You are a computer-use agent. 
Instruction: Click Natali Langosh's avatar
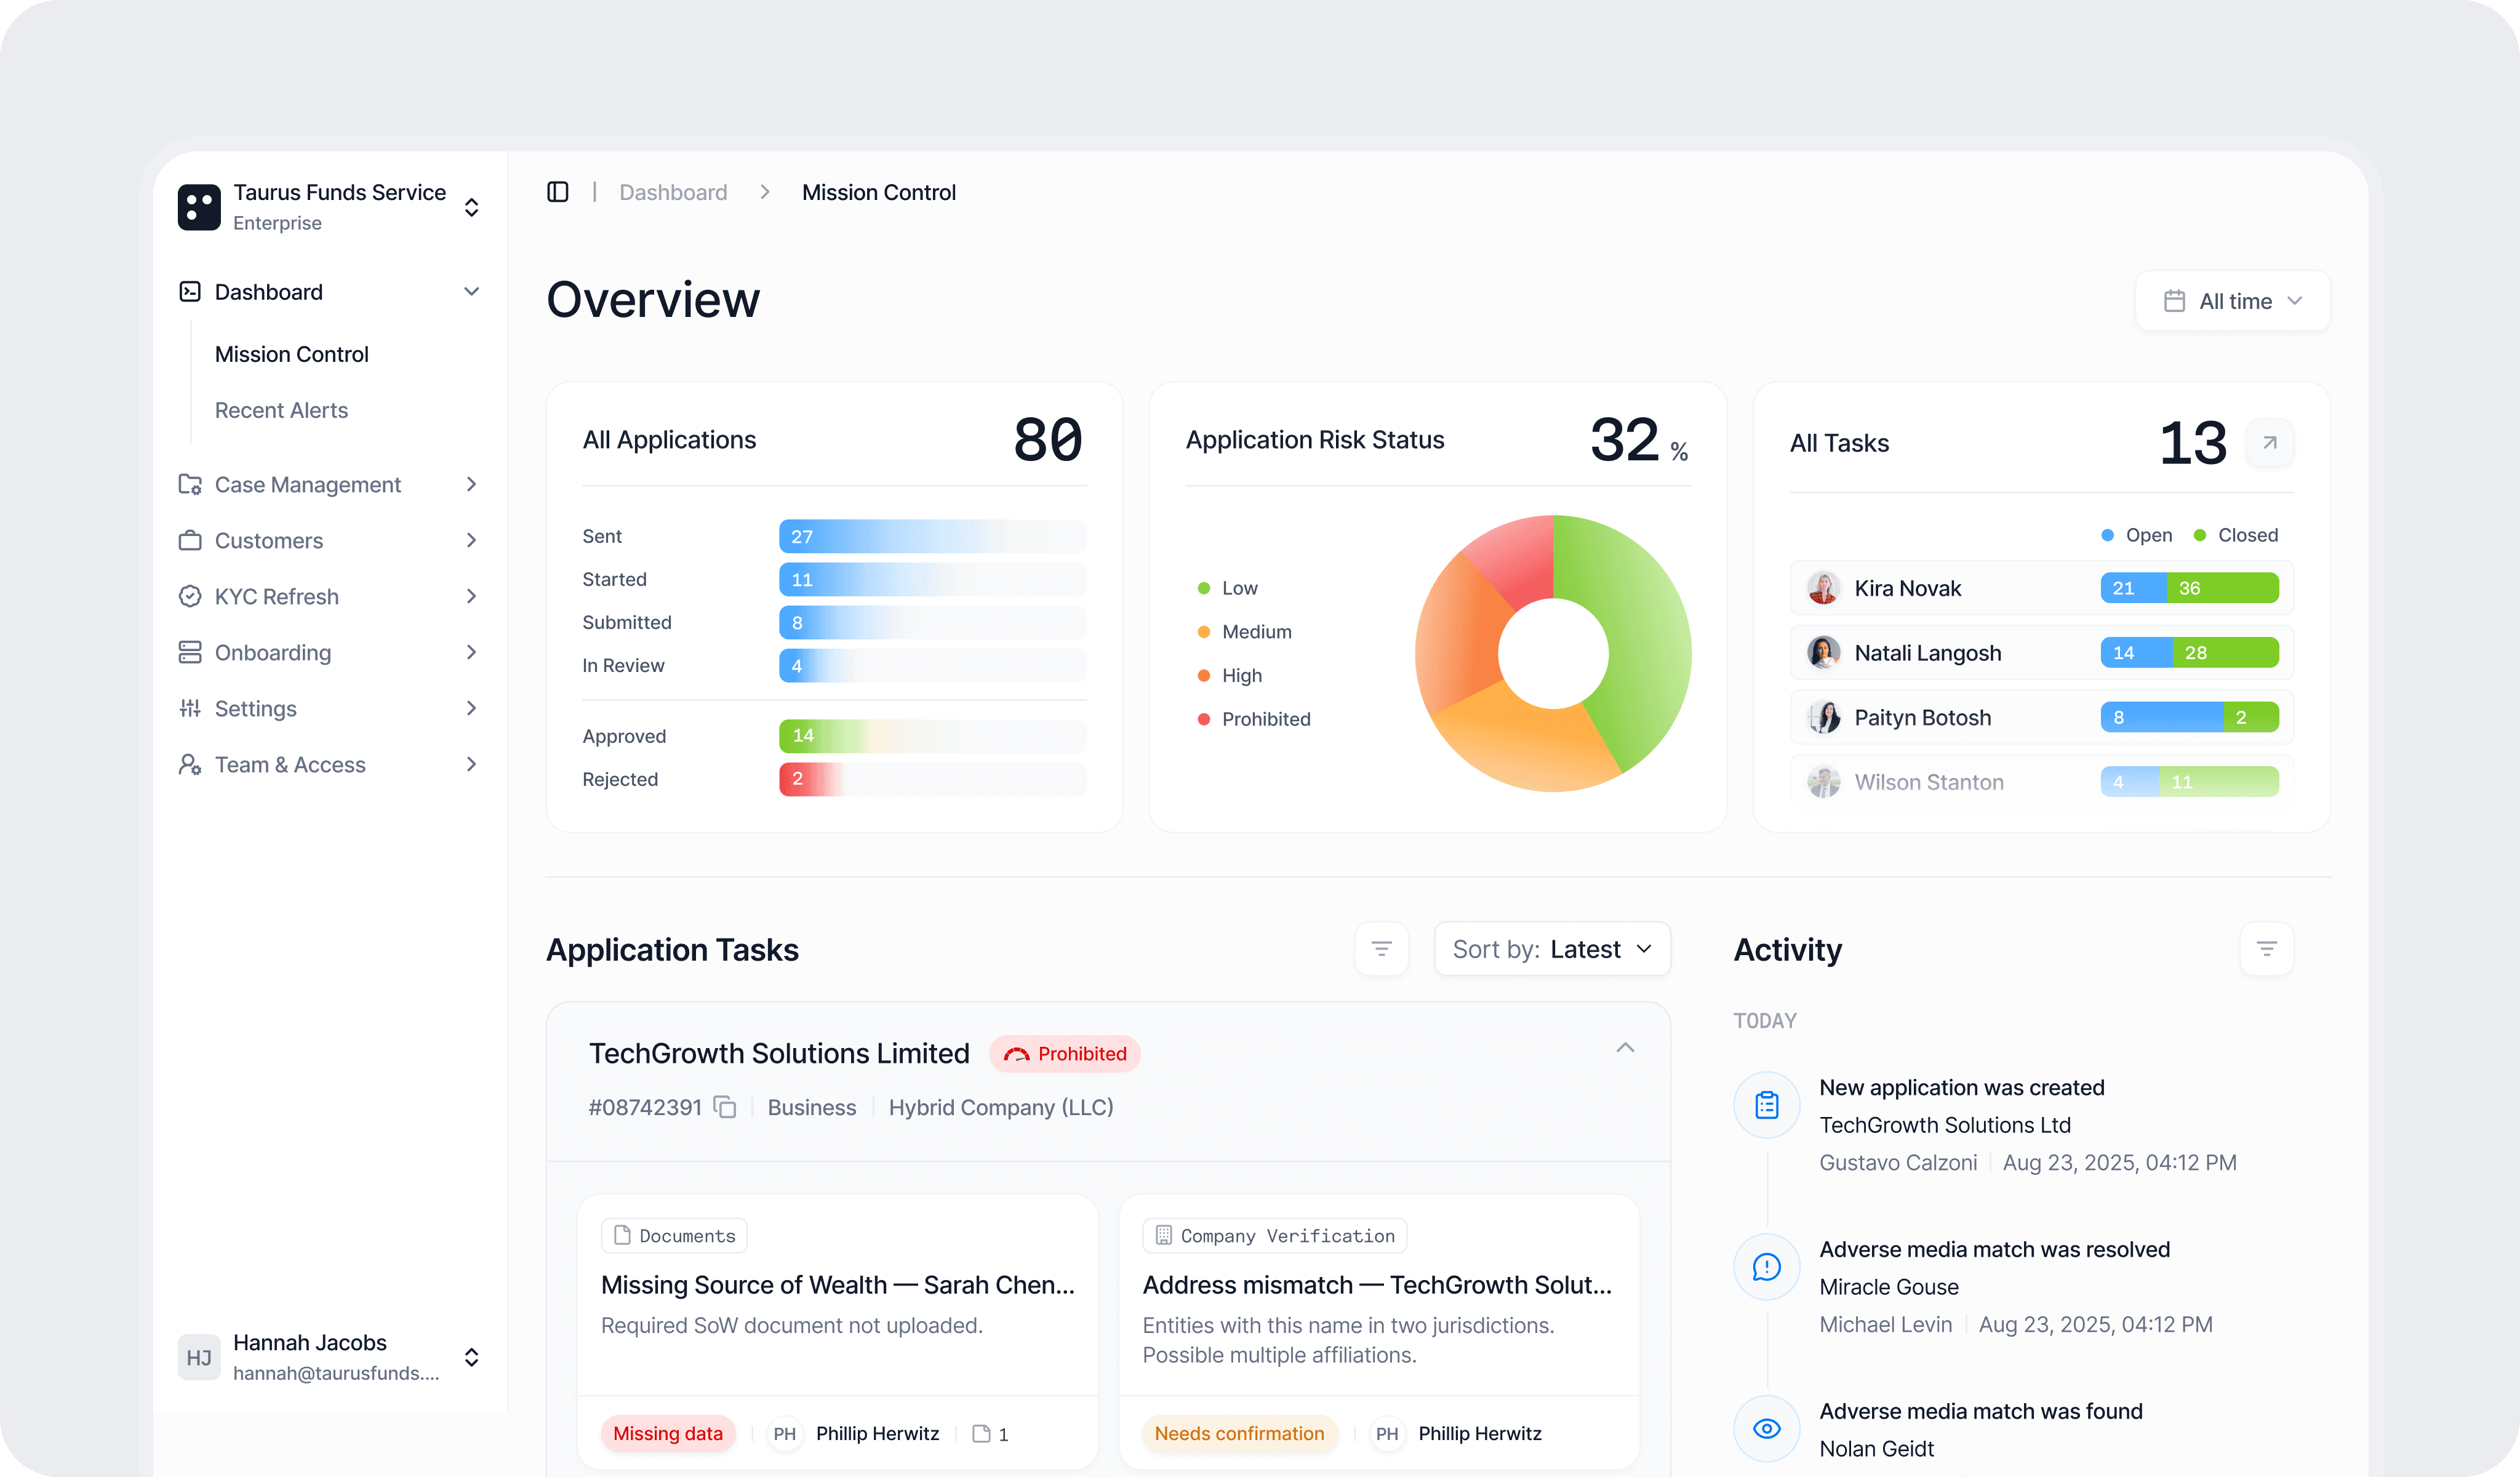pos(1824,653)
